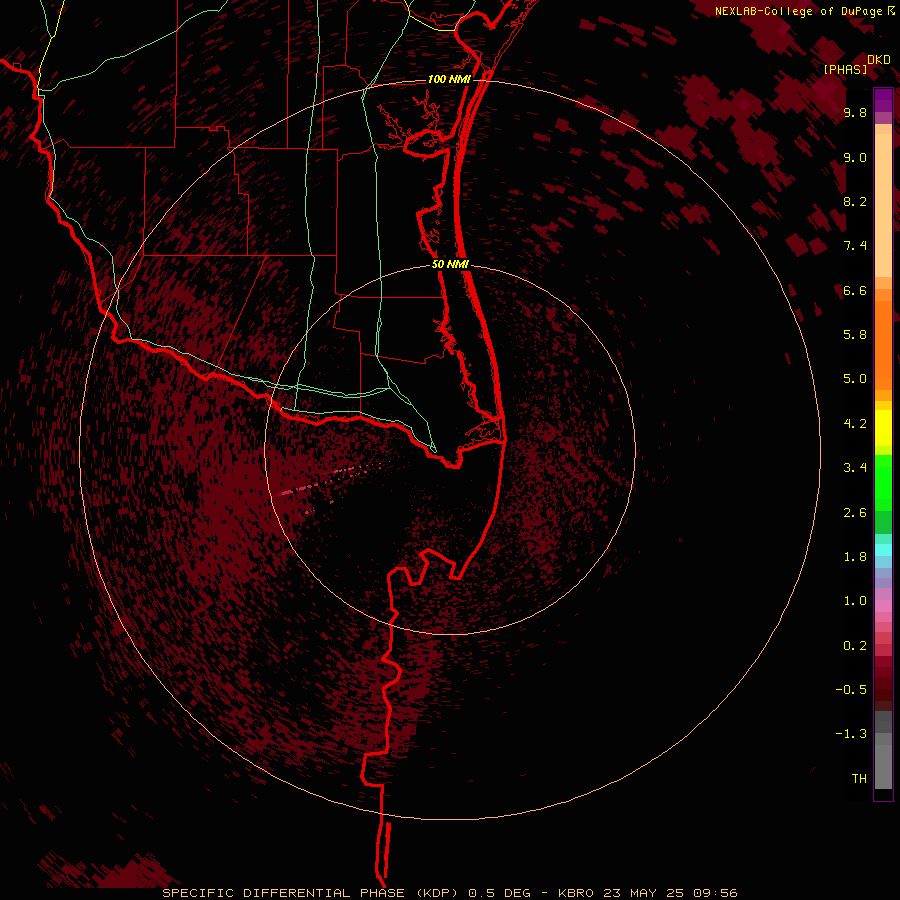The image size is (900, 900).
Task: Click the 8.2 color scale label
Action: point(855,202)
